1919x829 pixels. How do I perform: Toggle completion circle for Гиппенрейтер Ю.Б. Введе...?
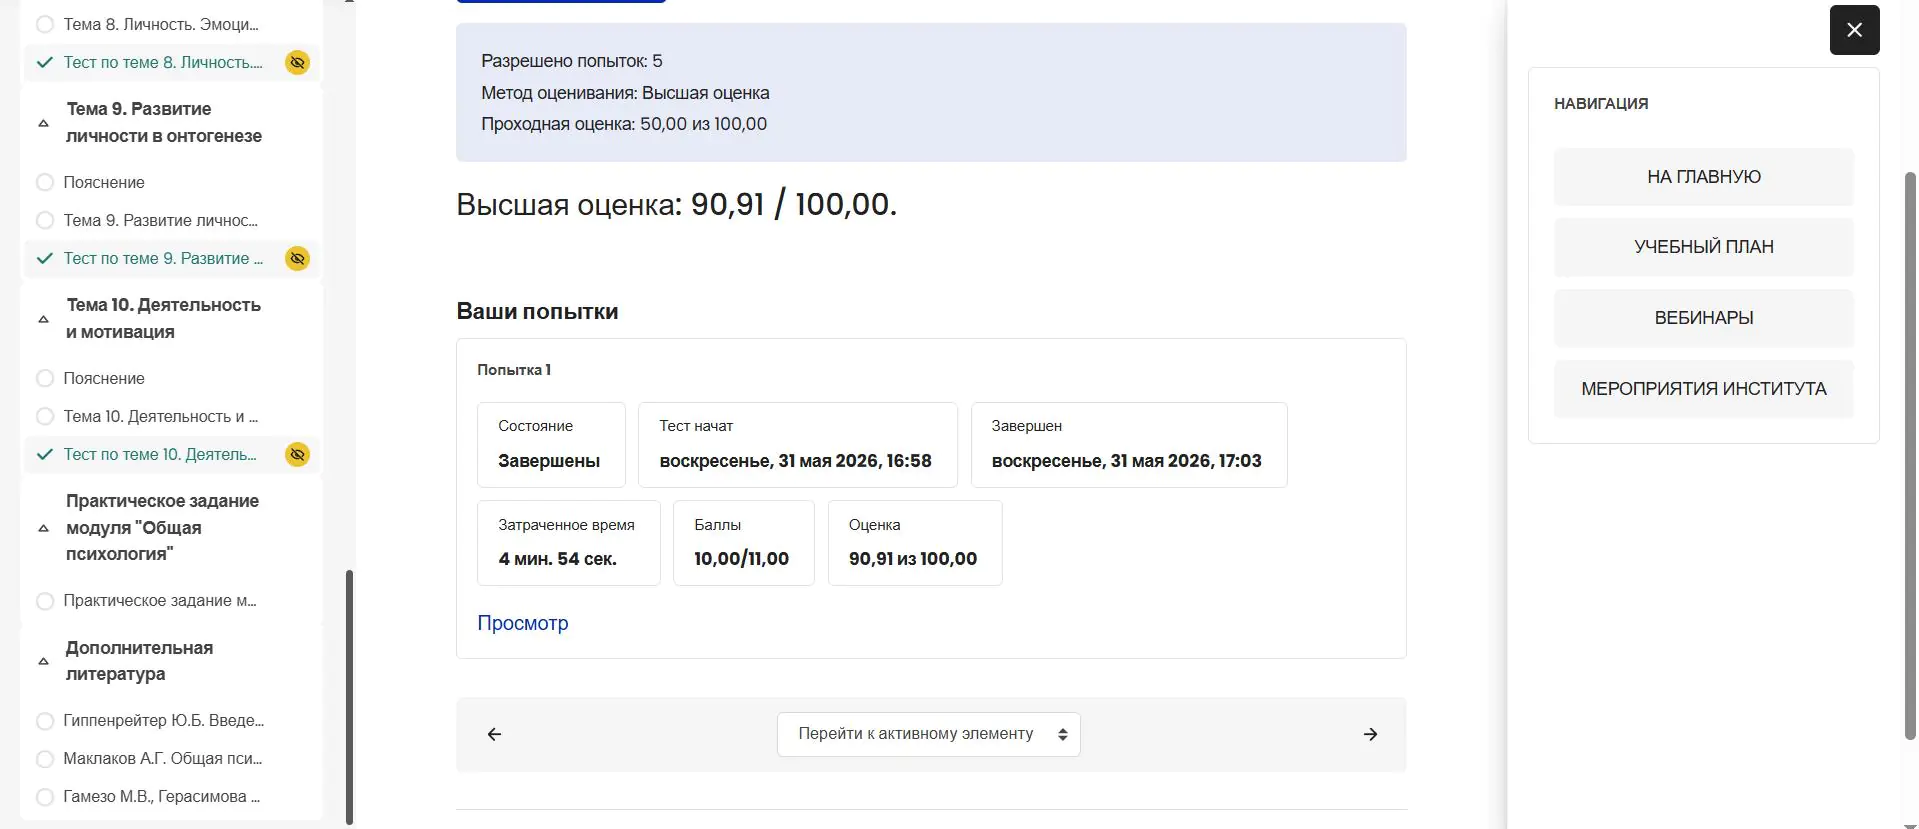44,721
